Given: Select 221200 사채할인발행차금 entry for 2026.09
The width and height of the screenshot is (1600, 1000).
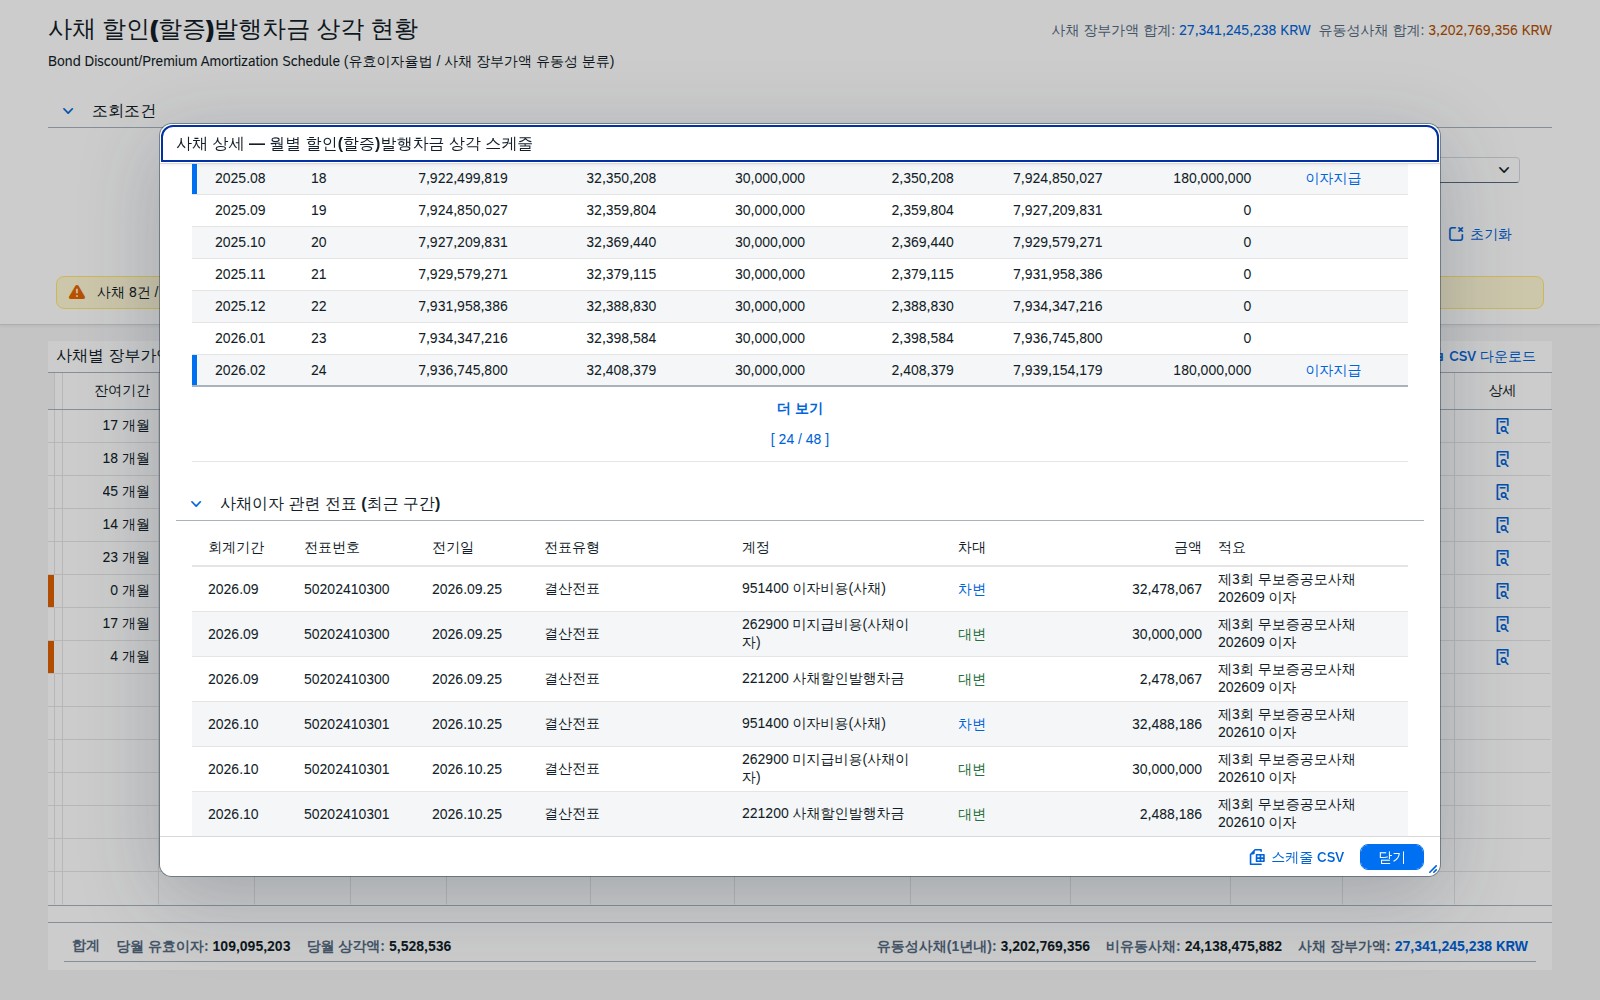Looking at the screenshot, I should pyautogui.click(x=800, y=679).
